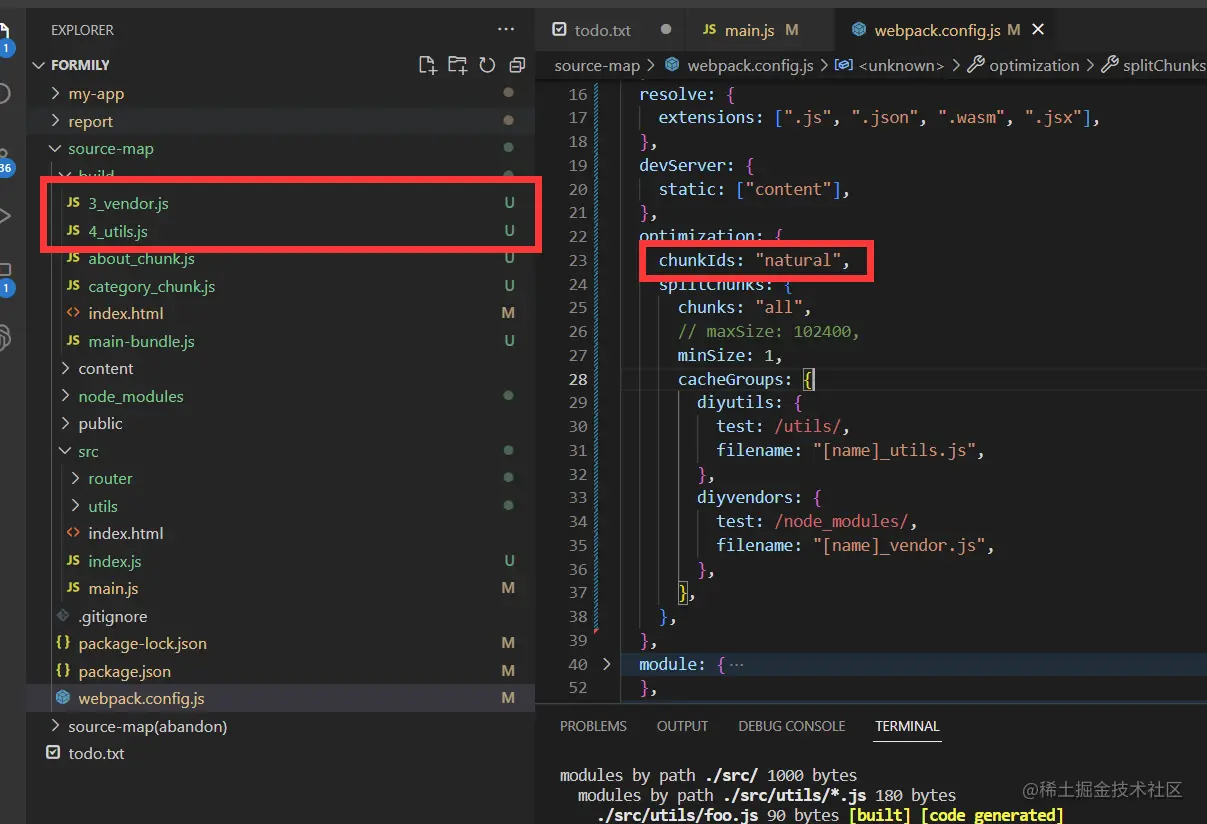Viewport: 1207px width, 824px height.
Task: Expand the source-map(abandon) folder
Action: coord(56,726)
